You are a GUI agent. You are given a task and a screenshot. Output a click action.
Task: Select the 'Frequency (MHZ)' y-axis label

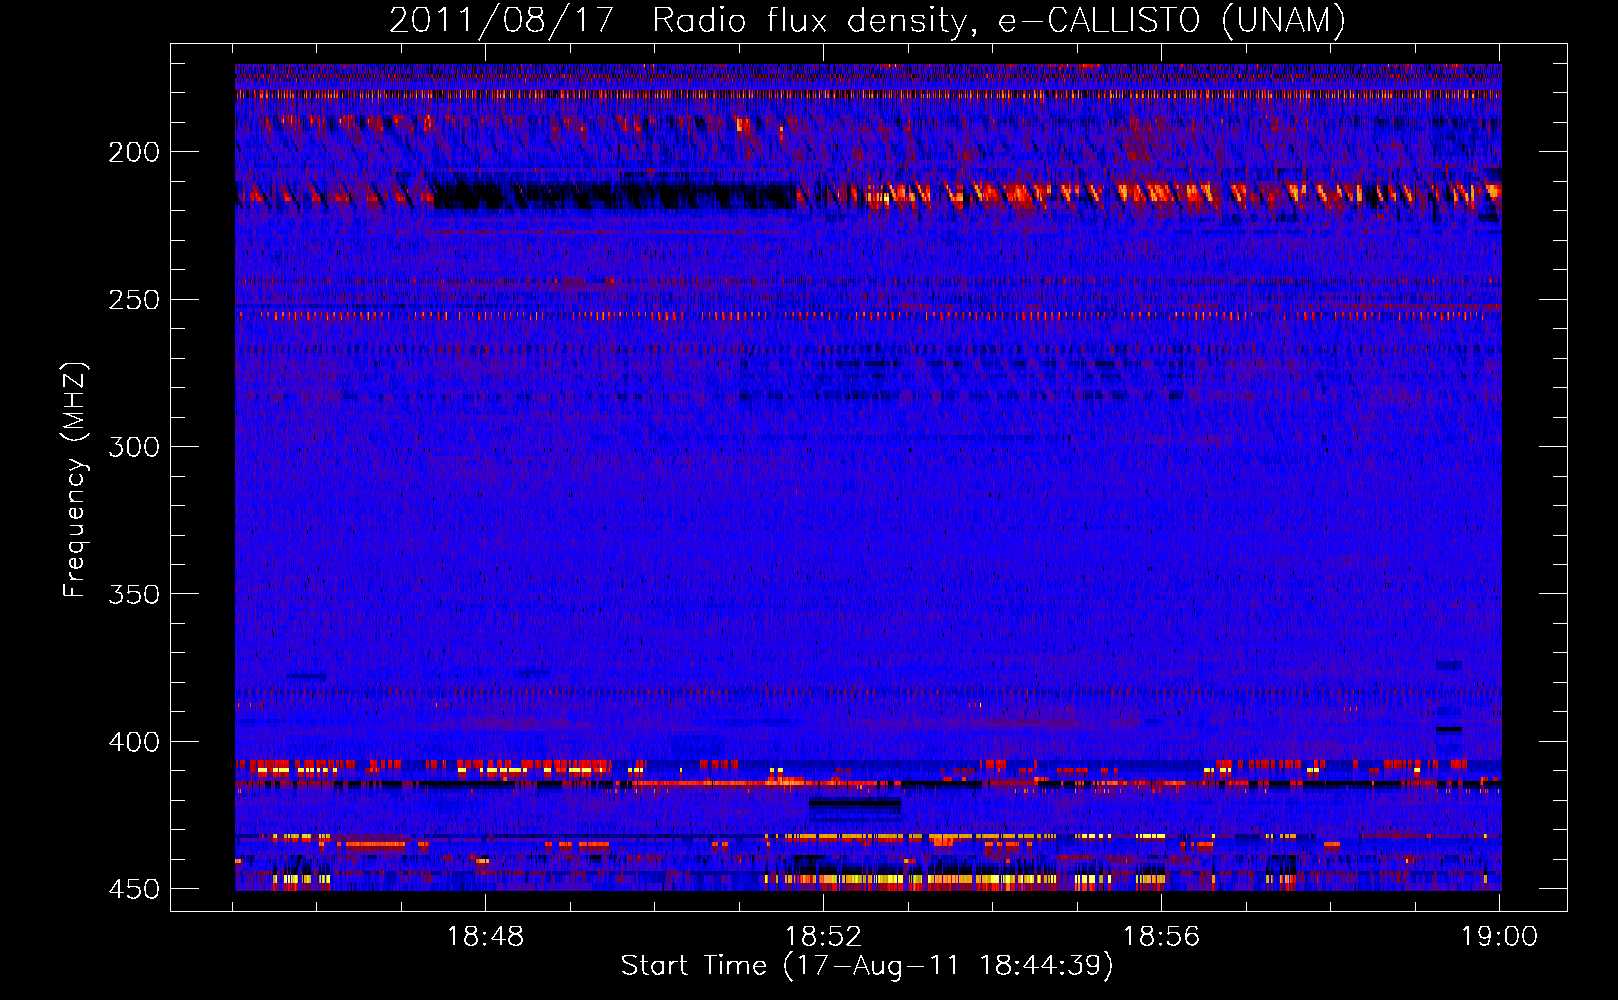(75, 480)
